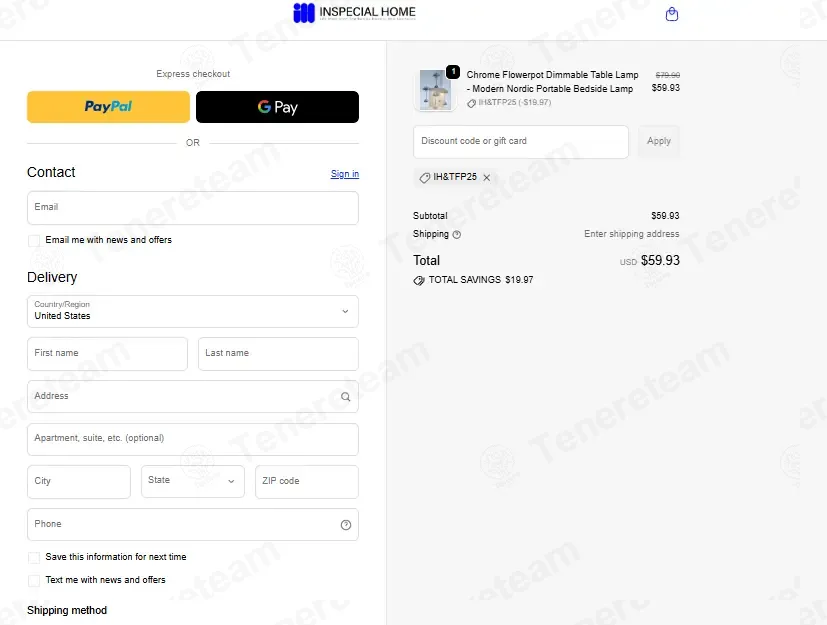
Task: Pay with the Google Pay button
Action: tap(277, 107)
